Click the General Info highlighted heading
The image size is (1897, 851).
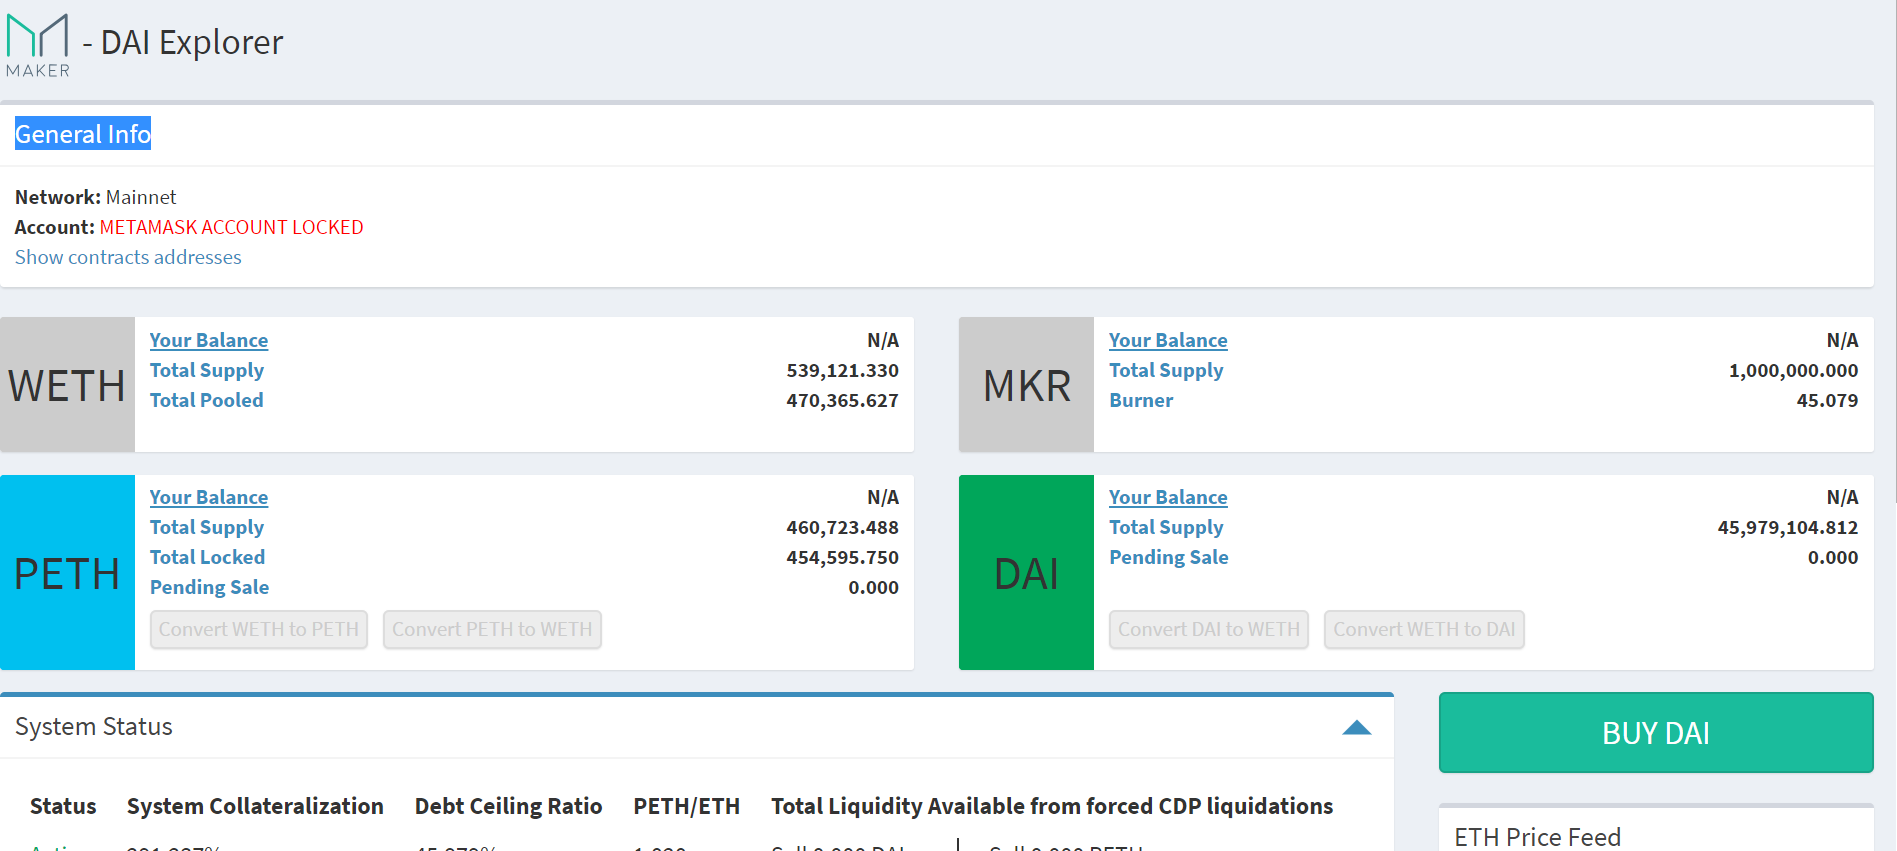point(83,134)
